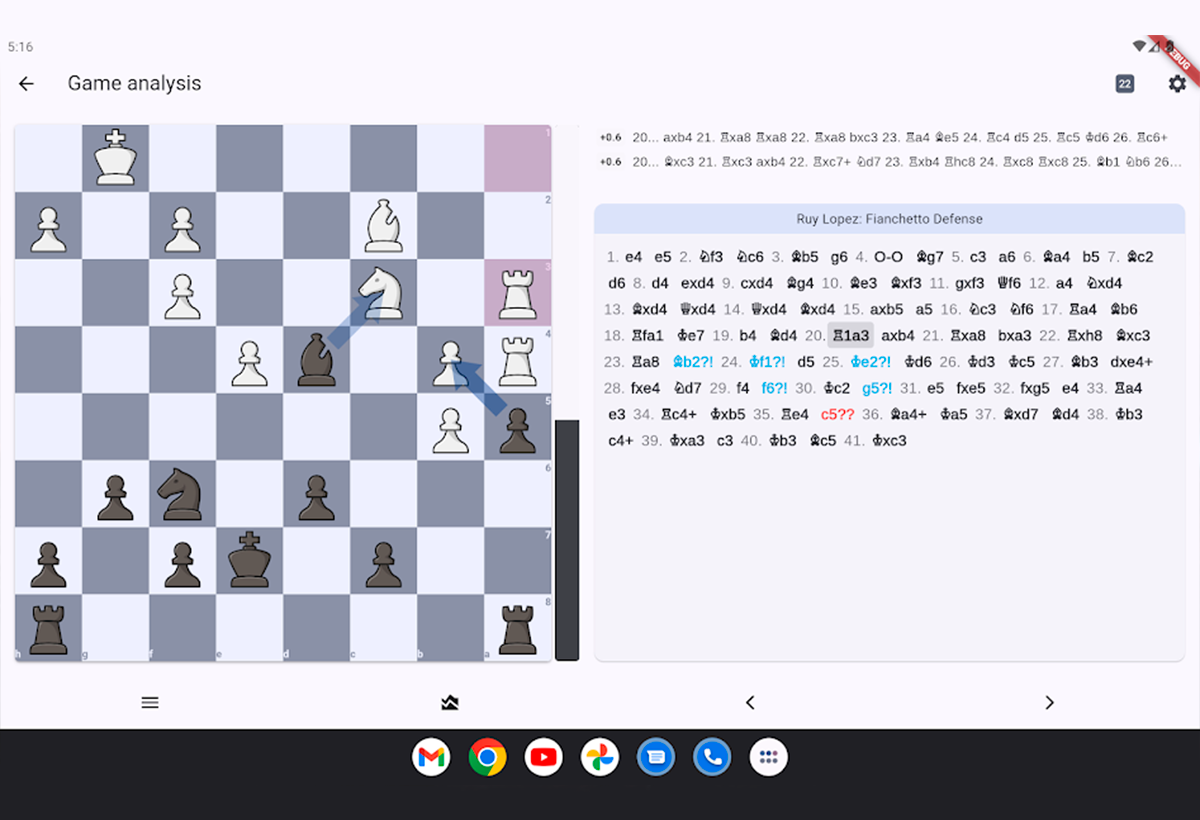
Task: Select the black pawn on a5
Action: [x=517, y=426]
